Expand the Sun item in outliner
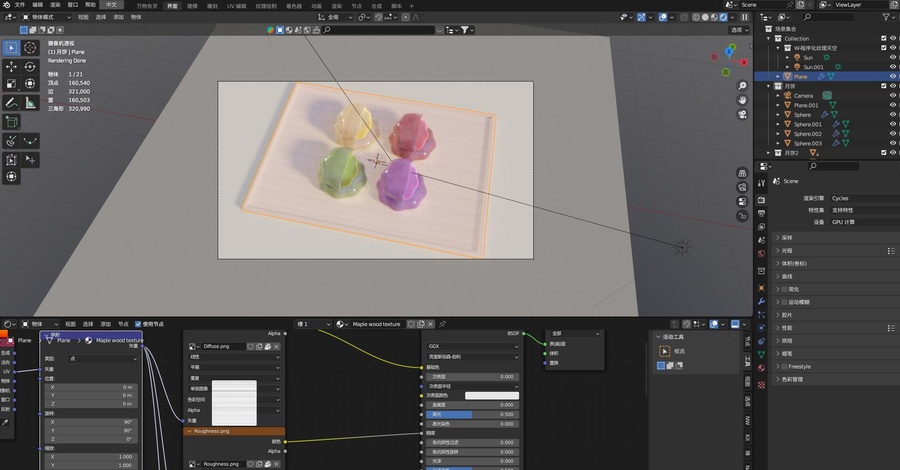 point(788,57)
